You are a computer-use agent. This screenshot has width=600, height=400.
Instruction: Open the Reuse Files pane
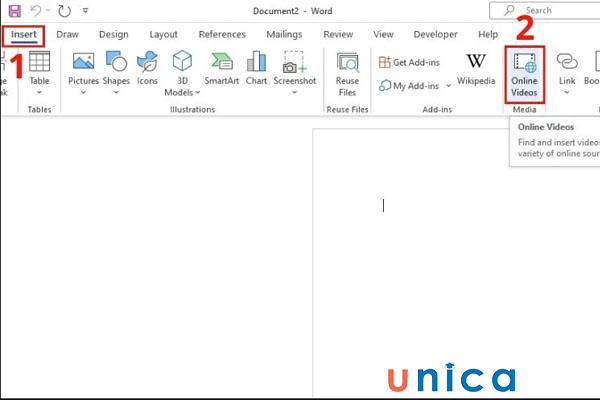coord(347,72)
